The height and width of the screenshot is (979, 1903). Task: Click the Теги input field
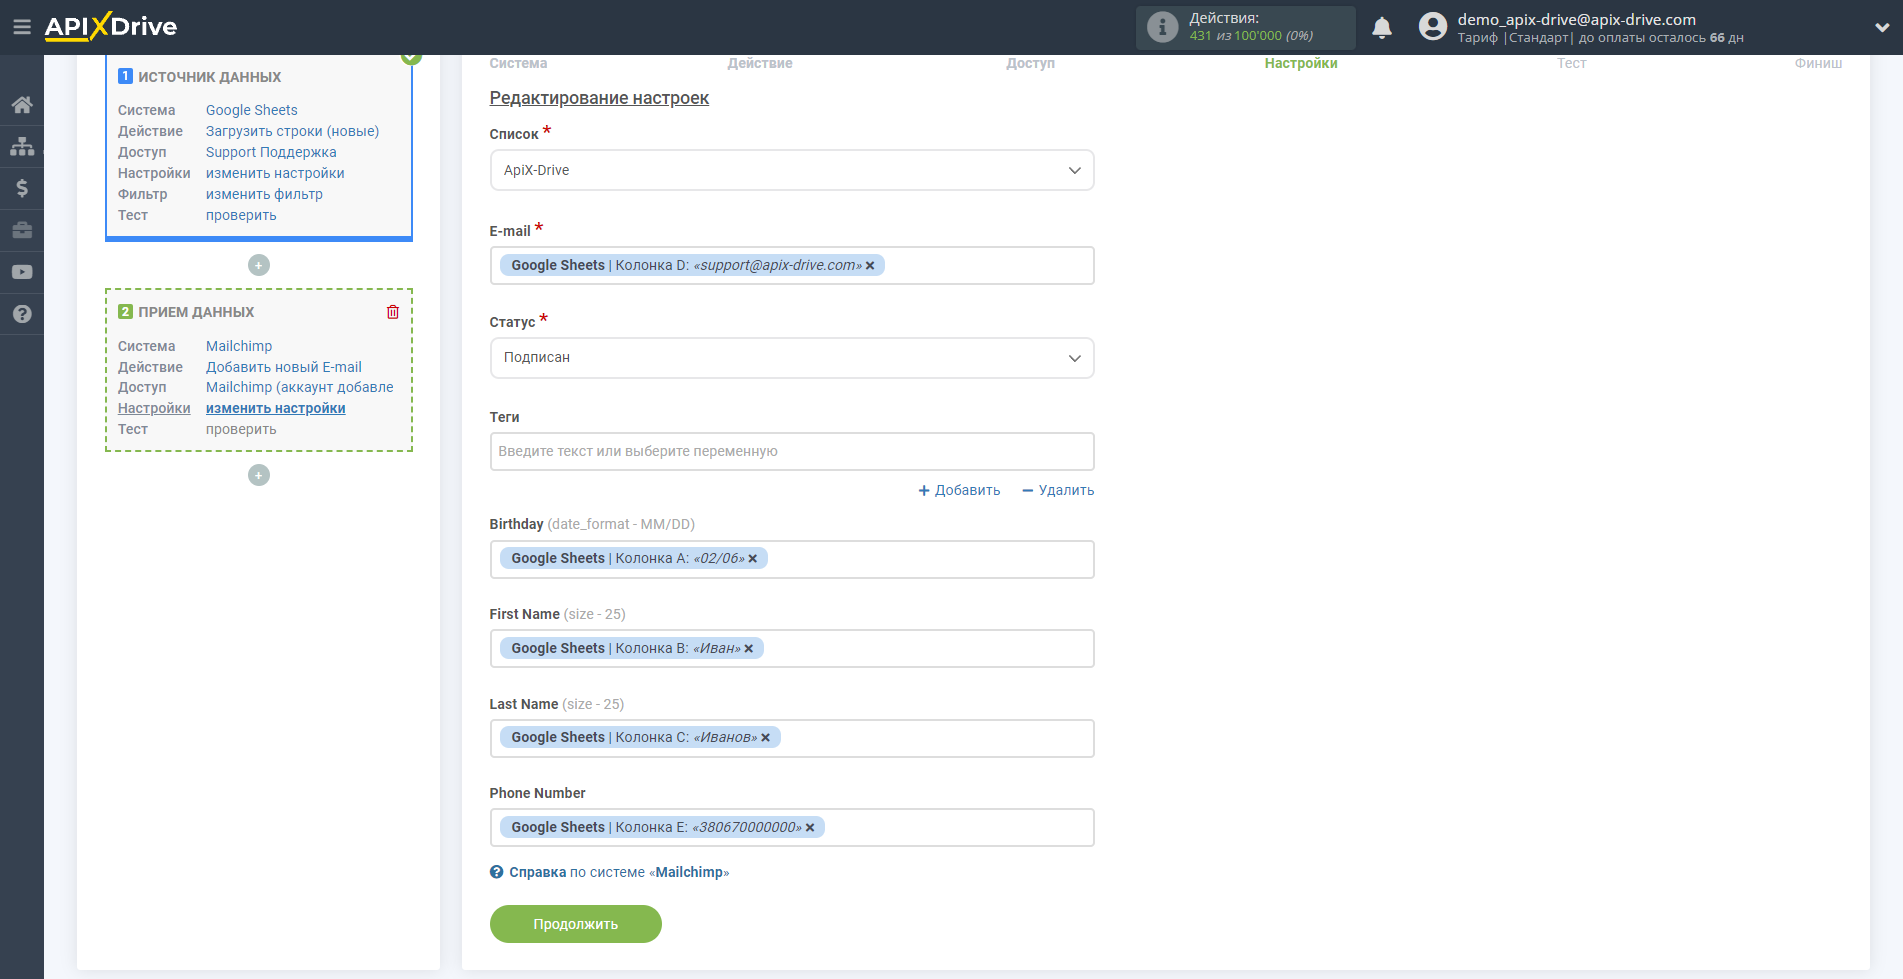(x=792, y=451)
